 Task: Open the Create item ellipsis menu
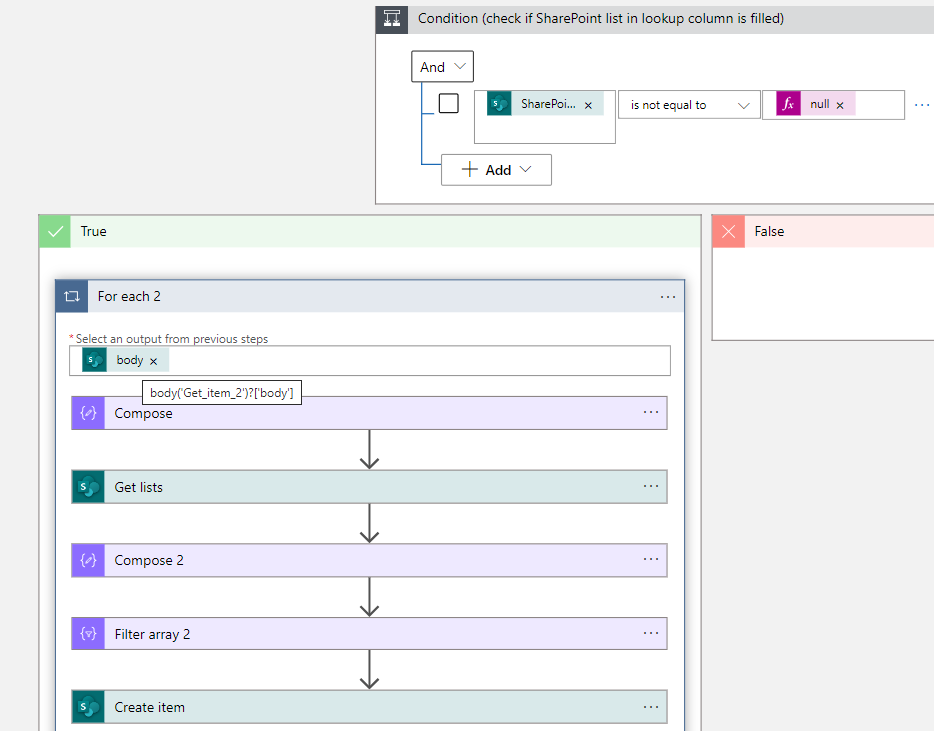pos(651,707)
